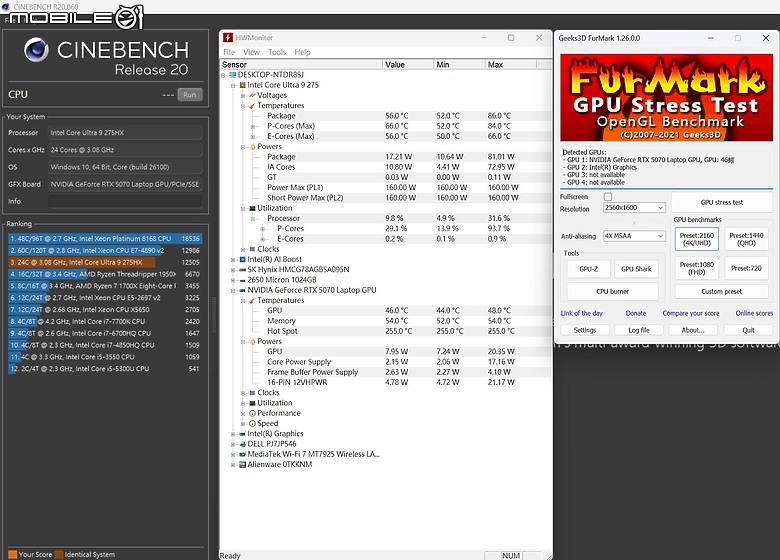The image size is (780, 560).
Task: Open the FurMark Log file button
Action: pos(639,330)
